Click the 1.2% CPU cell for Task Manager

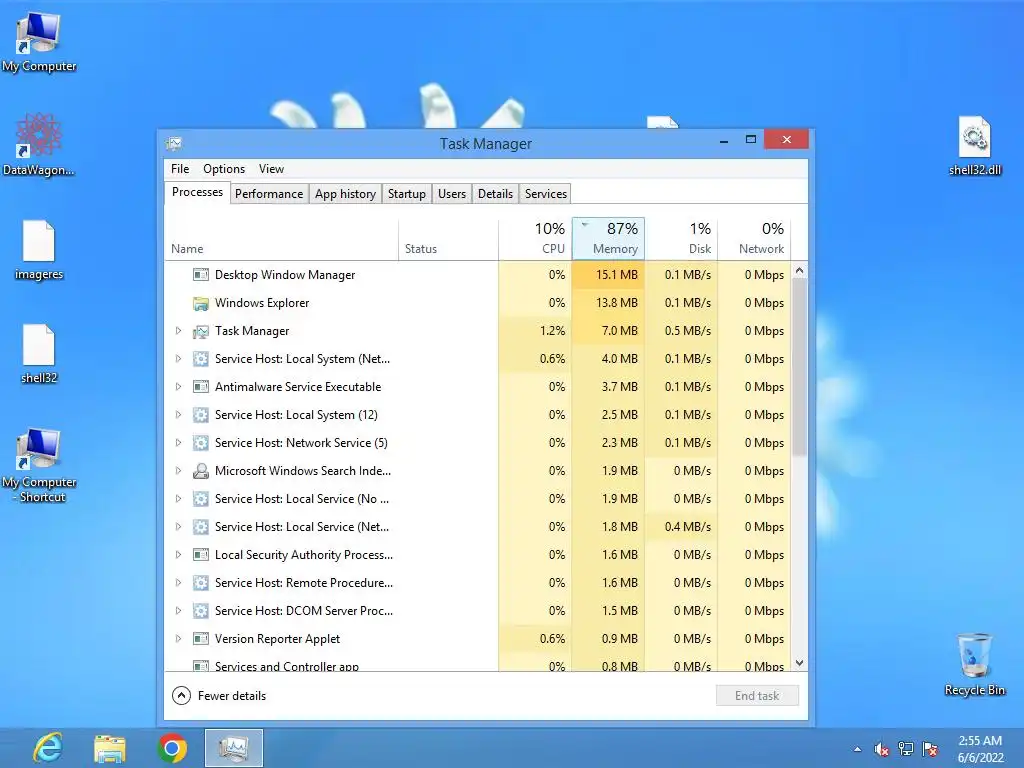coord(535,331)
